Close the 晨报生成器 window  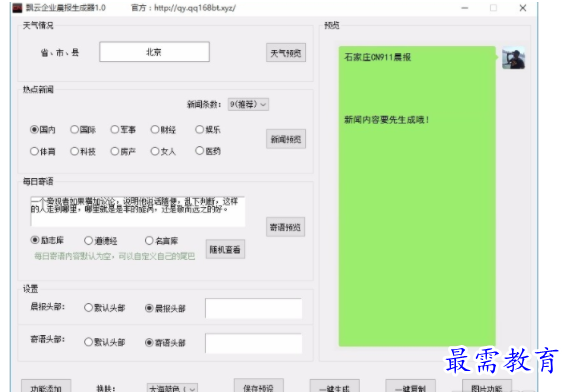(523, 8)
